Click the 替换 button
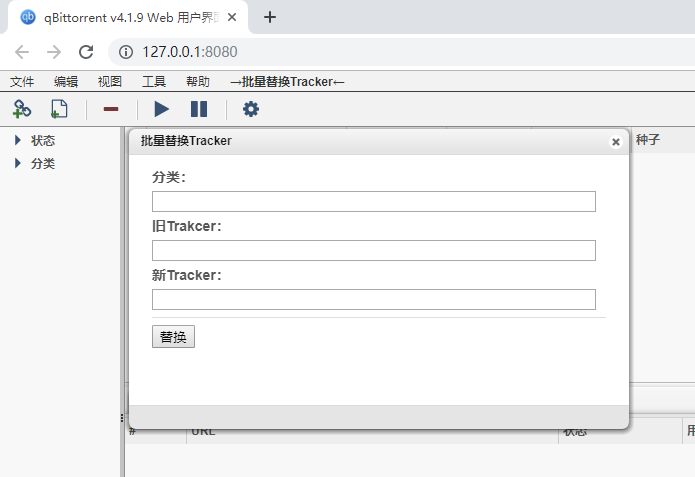 tap(173, 337)
